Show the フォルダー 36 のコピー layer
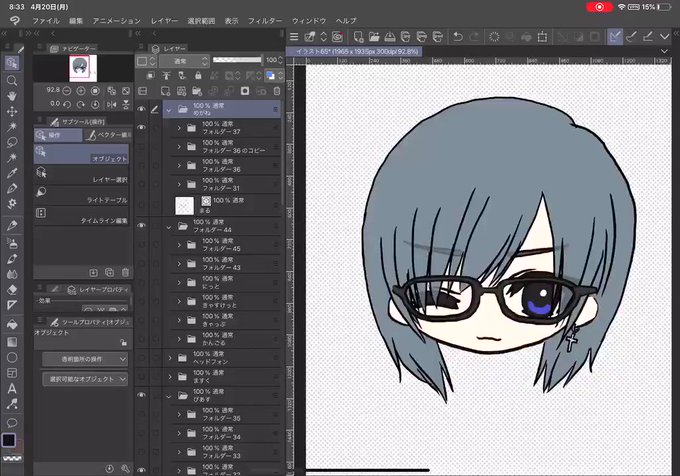The image size is (680, 476). [x=141, y=147]
